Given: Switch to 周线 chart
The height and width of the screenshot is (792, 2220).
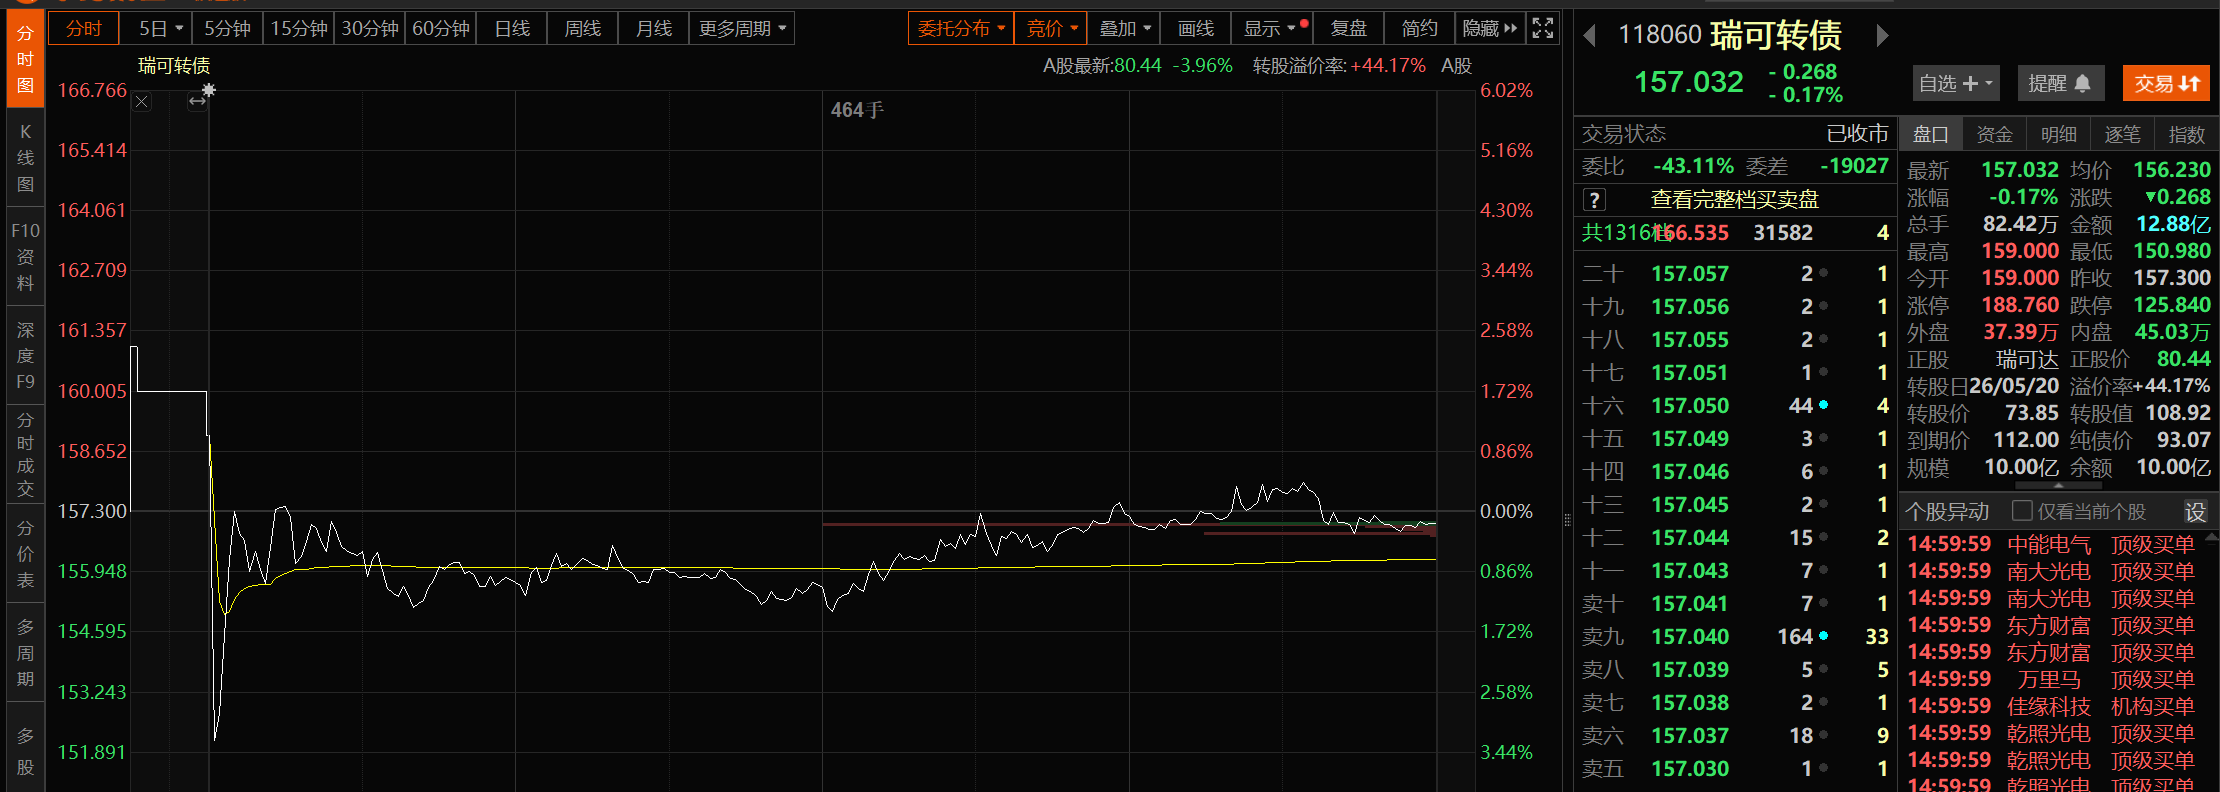Looking at the screenshot, I should click(583, 29).
